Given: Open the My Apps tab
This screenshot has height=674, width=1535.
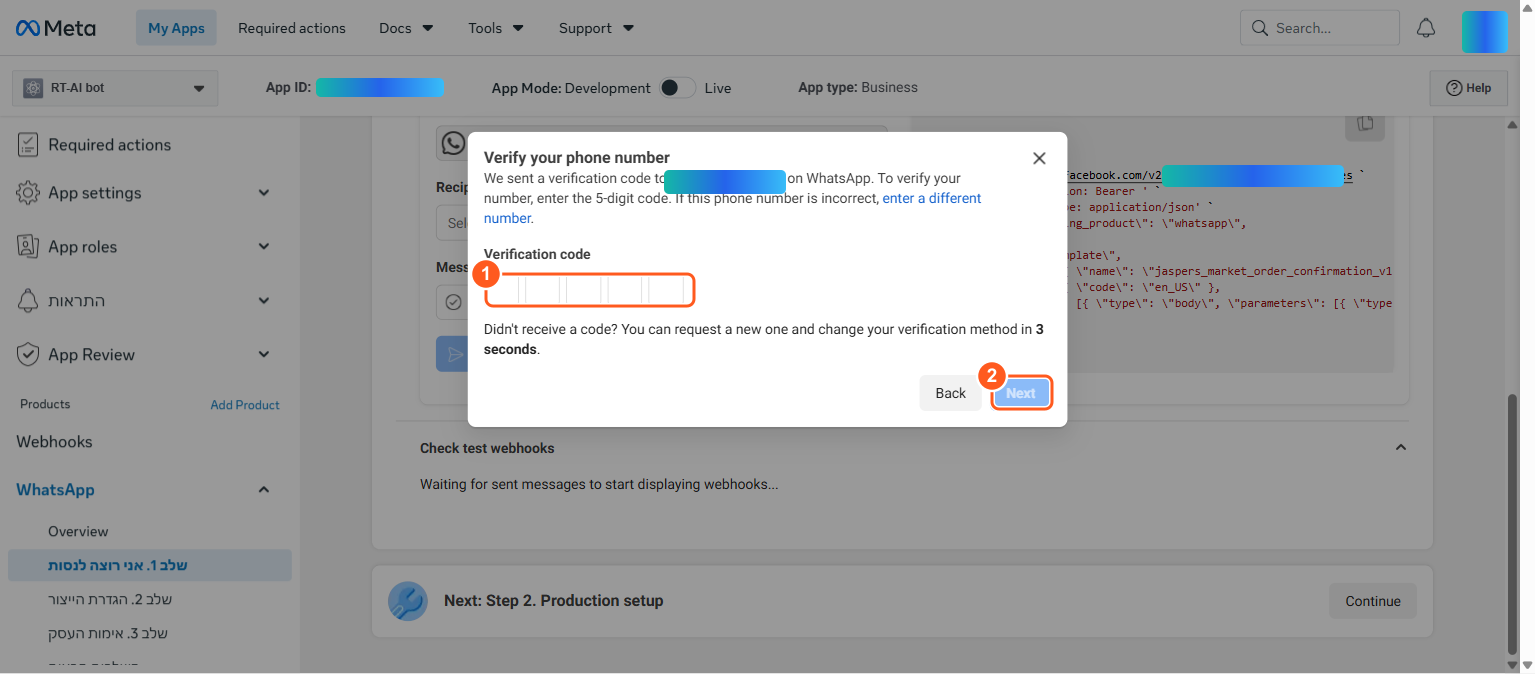Looking at the screenshot, I should click(176, 28).
